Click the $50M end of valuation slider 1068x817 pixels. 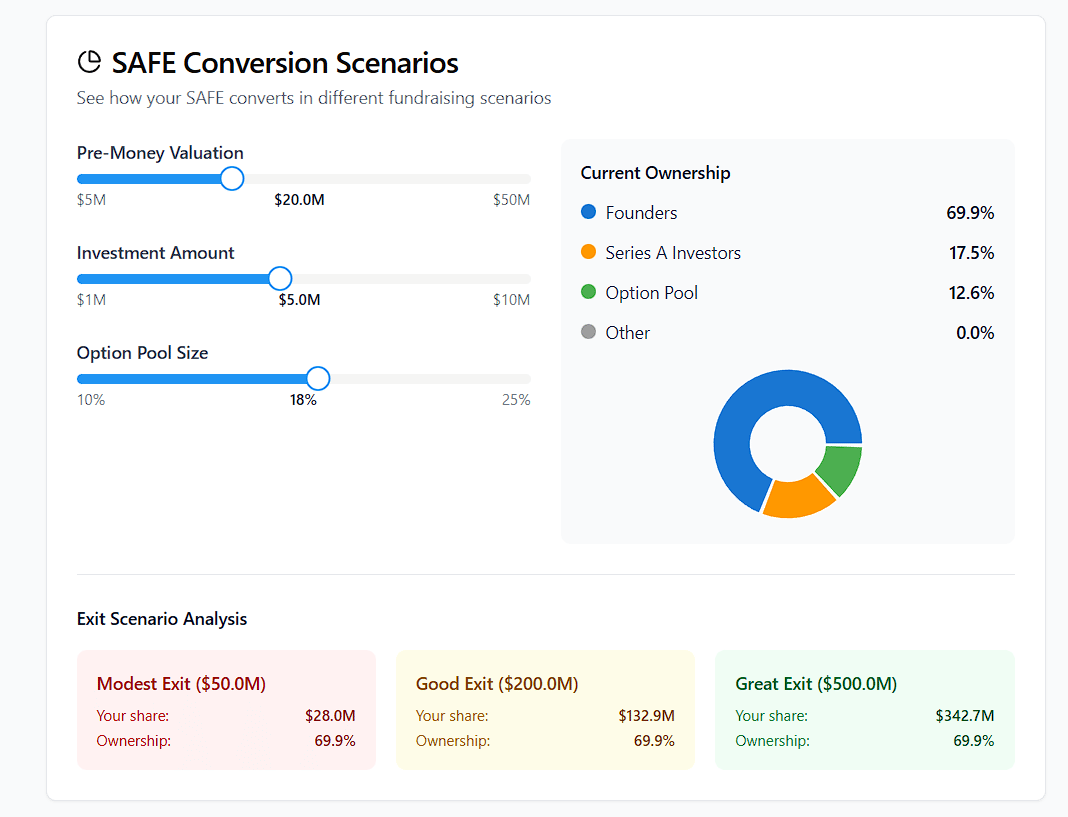527,179
